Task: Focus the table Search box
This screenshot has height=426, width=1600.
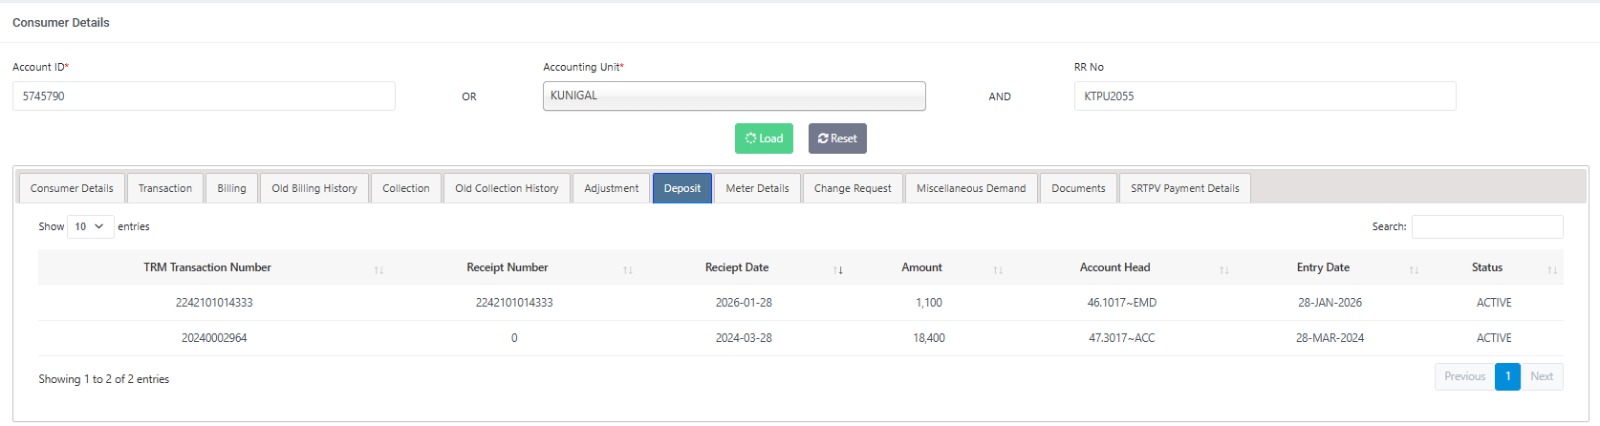Action: (x=1487, y=227)
